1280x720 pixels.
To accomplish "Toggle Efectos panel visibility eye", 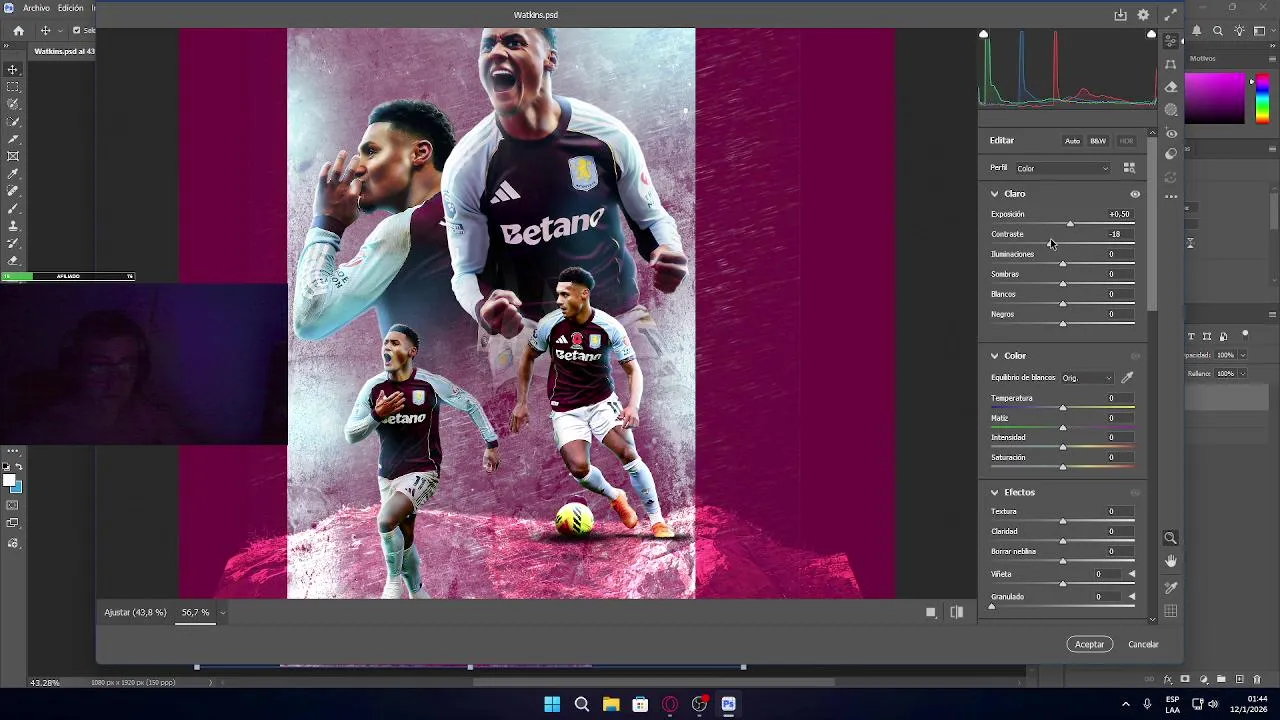I will (1135, 493).
